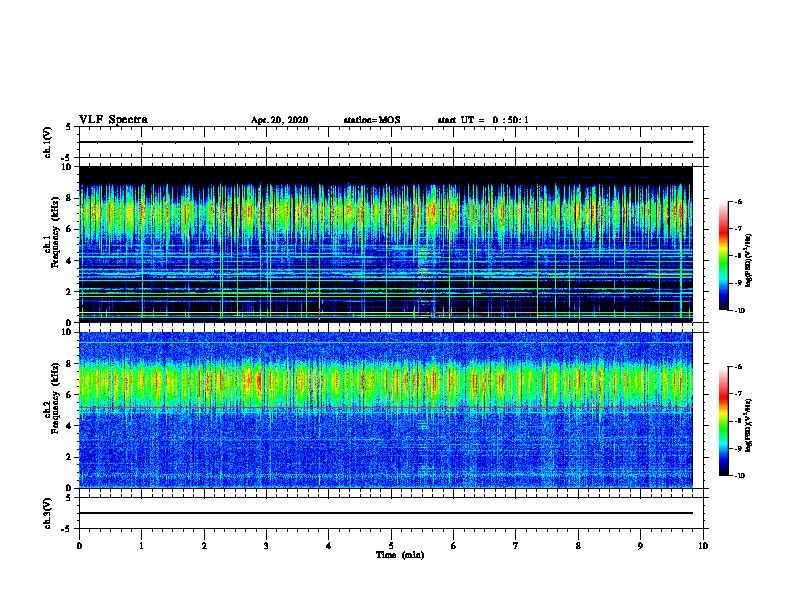Click time axis tick label "7"
The image size is (792, 612).
point(516,546)
